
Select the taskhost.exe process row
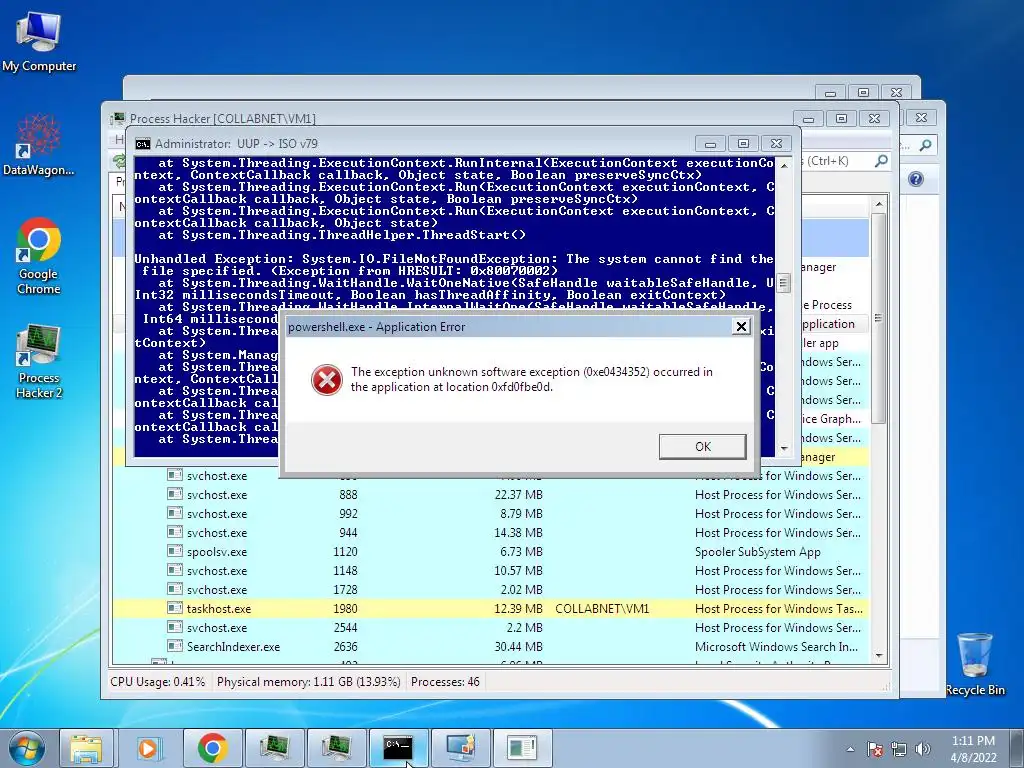coord(490,609)
